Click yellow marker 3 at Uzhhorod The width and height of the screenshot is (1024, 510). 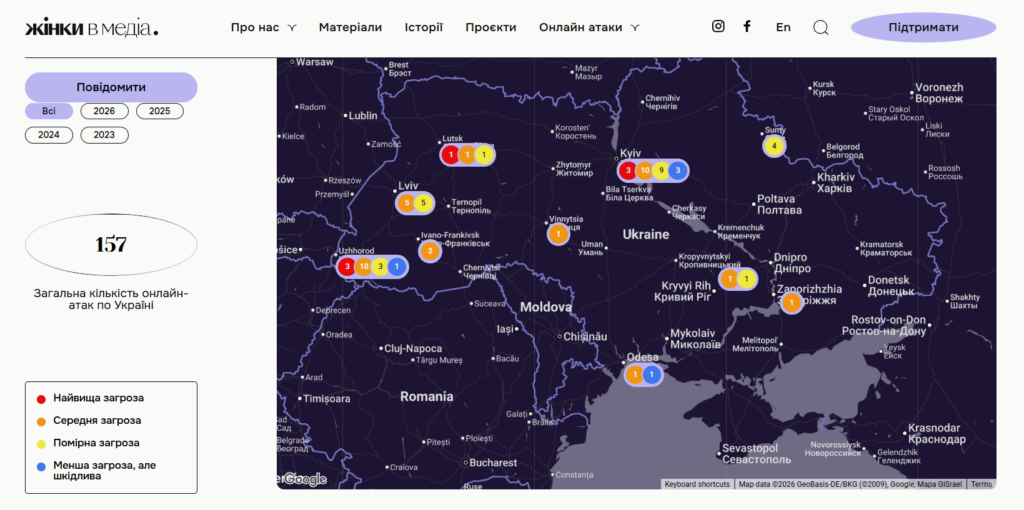pyautogui.click(x=380, y=266)
